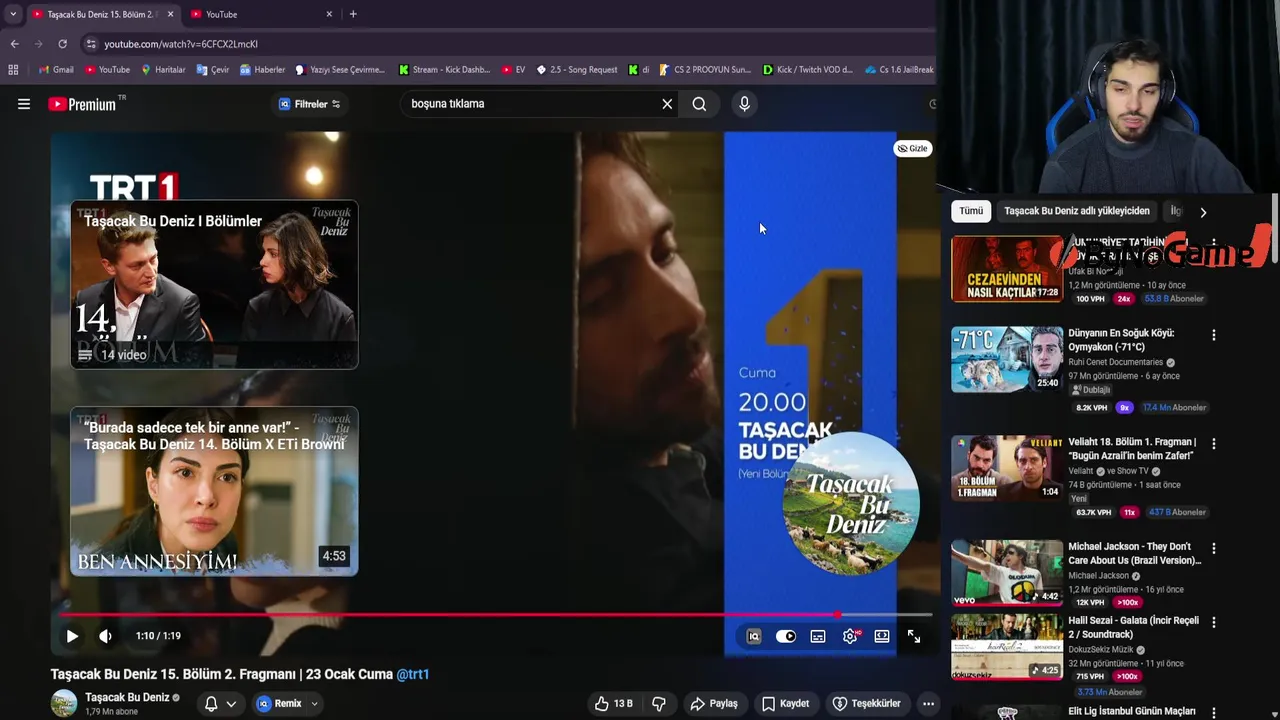This screenshot has height=720, width=1280.
Task: Mute the video using the volume icon
Action: coord(106,636)
